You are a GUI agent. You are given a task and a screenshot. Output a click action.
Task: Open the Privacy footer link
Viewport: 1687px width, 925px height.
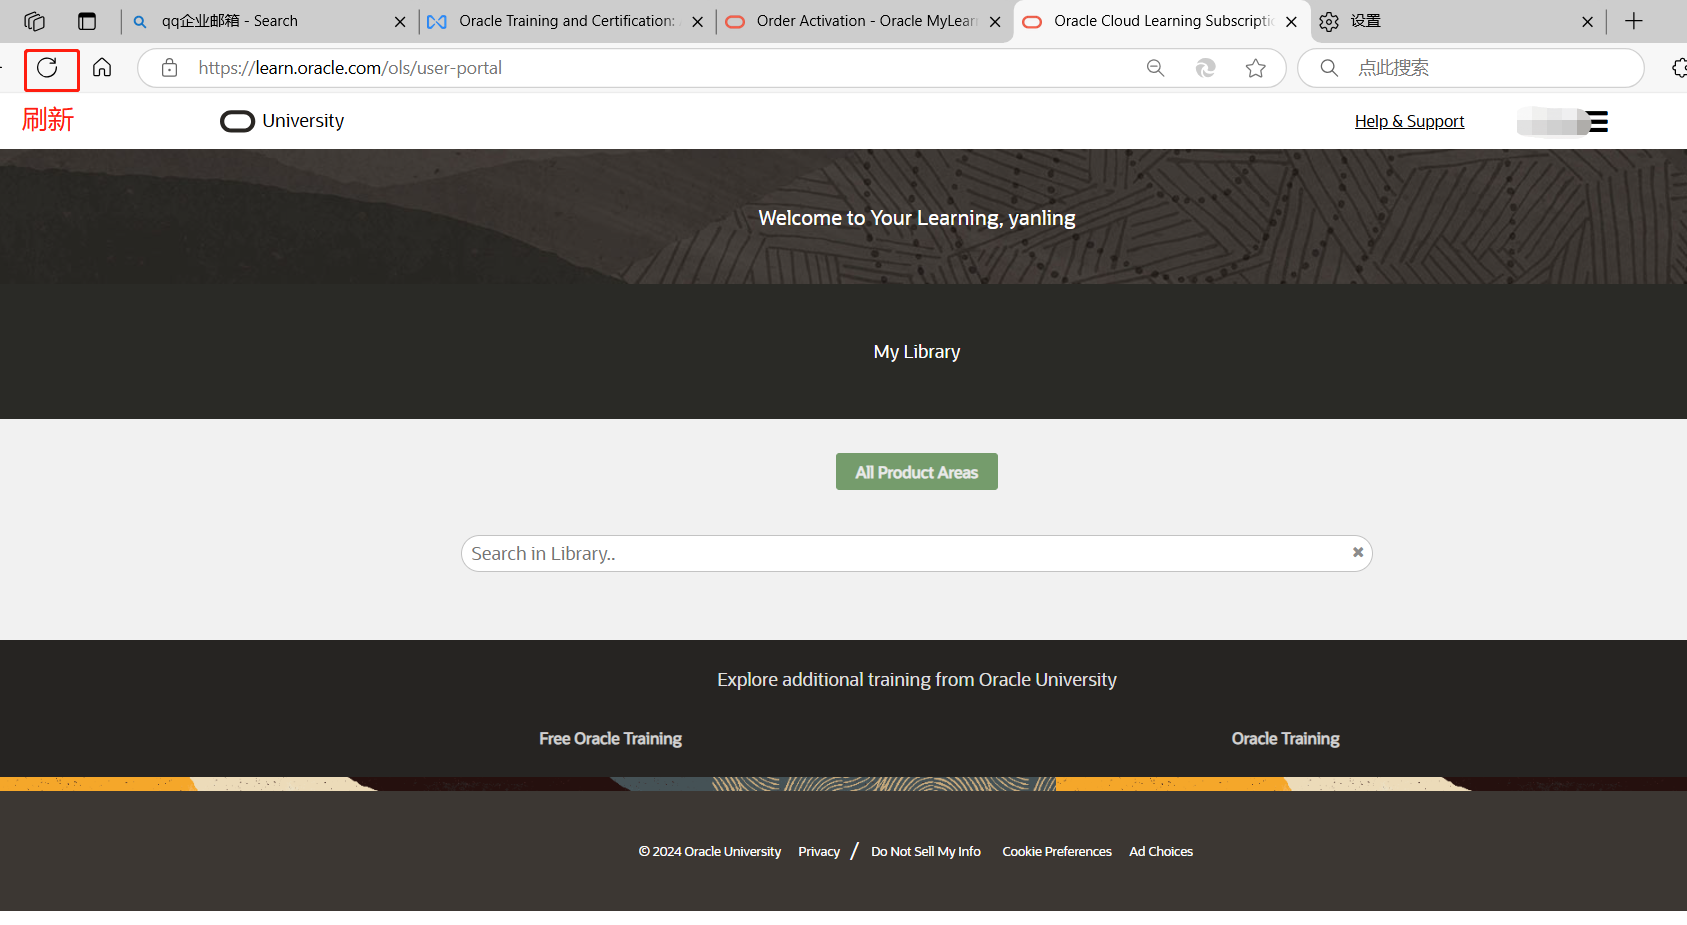[819, 852]
